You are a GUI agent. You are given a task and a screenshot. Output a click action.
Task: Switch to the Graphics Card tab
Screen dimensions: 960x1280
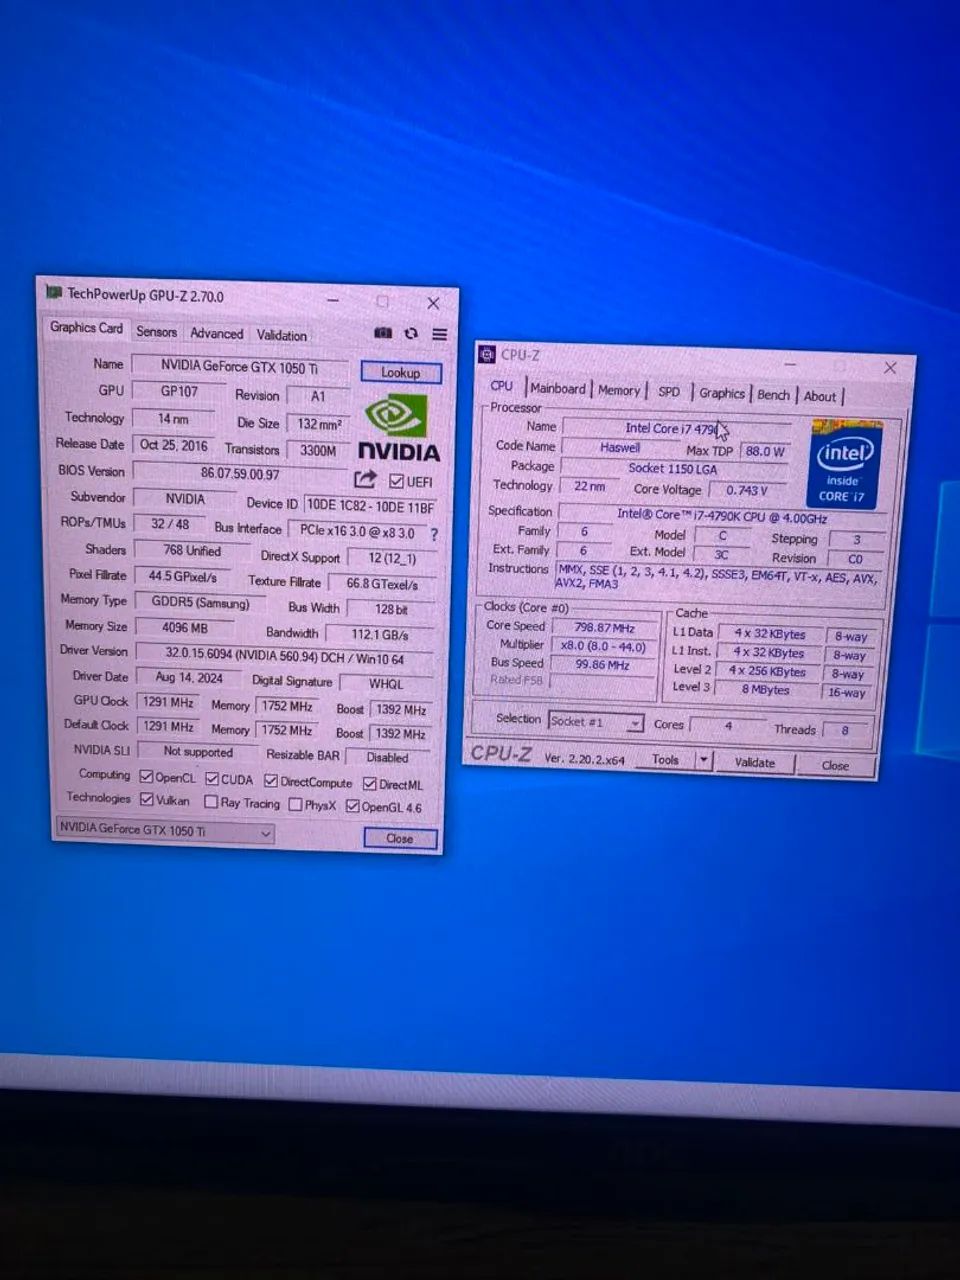87,328
